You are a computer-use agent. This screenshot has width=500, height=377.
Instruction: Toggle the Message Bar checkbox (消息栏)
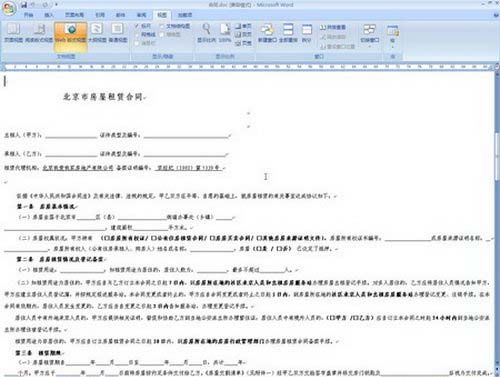coord(145,43)
